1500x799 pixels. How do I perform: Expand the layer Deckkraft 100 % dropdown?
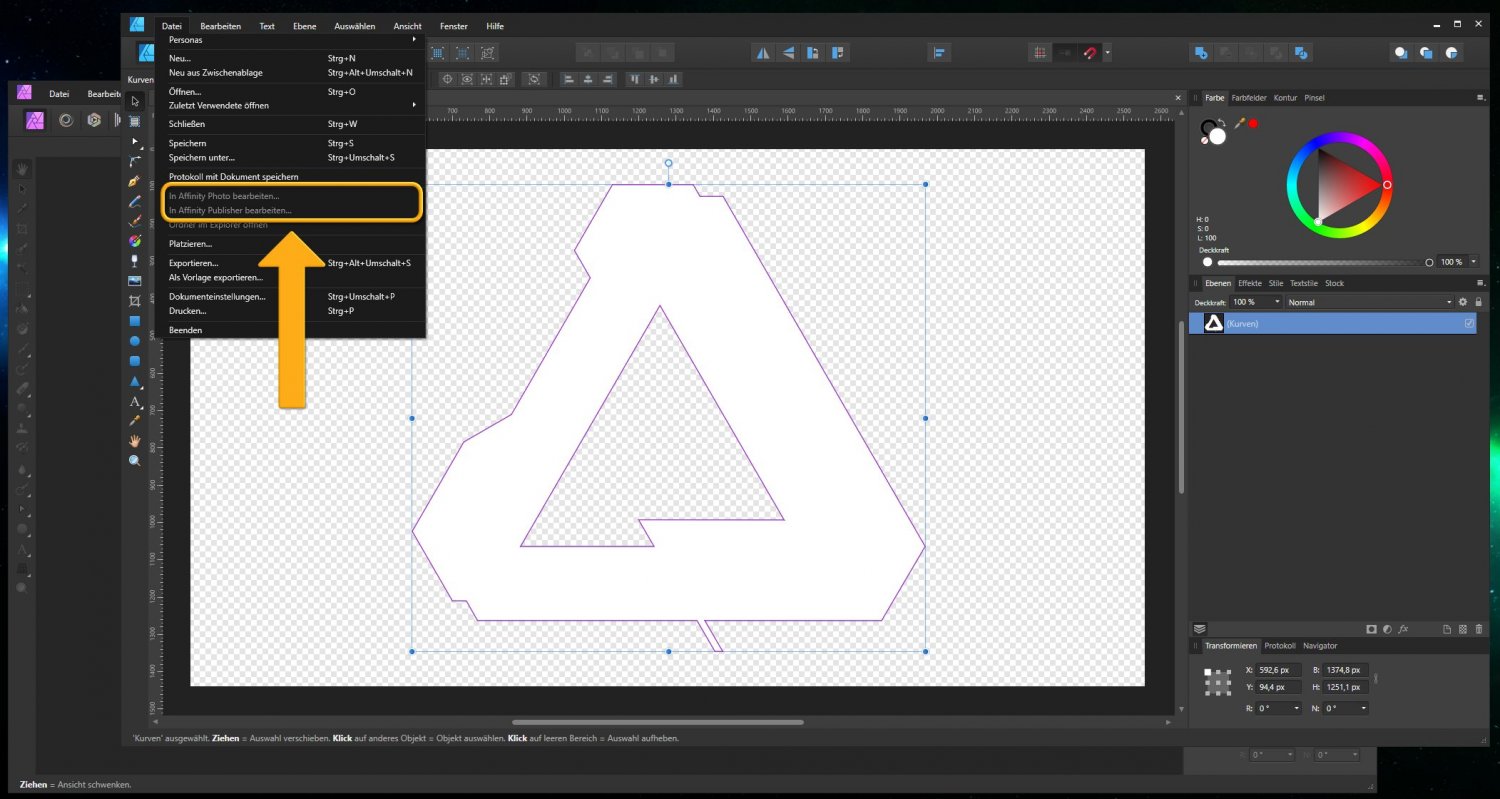(x=1277, y=302)
